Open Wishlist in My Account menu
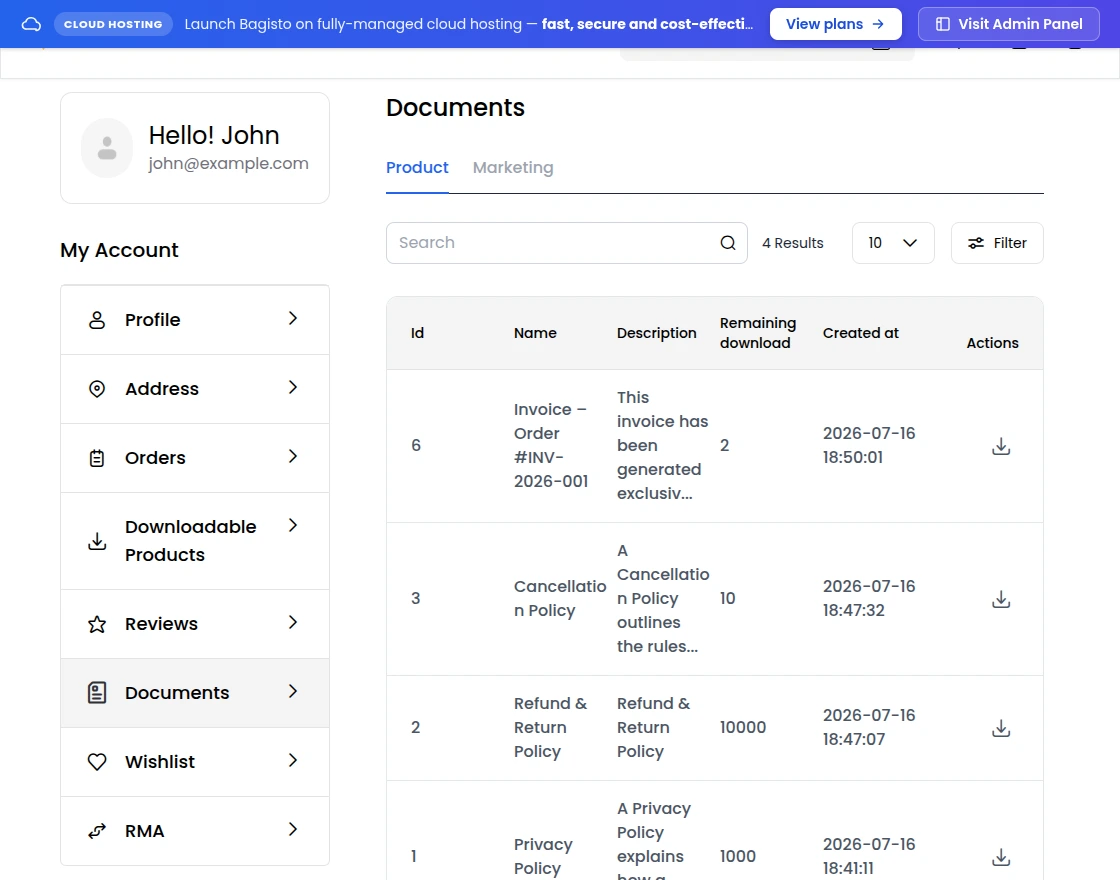This screenshot has height=880, width=1120. [x=195, y=762]
